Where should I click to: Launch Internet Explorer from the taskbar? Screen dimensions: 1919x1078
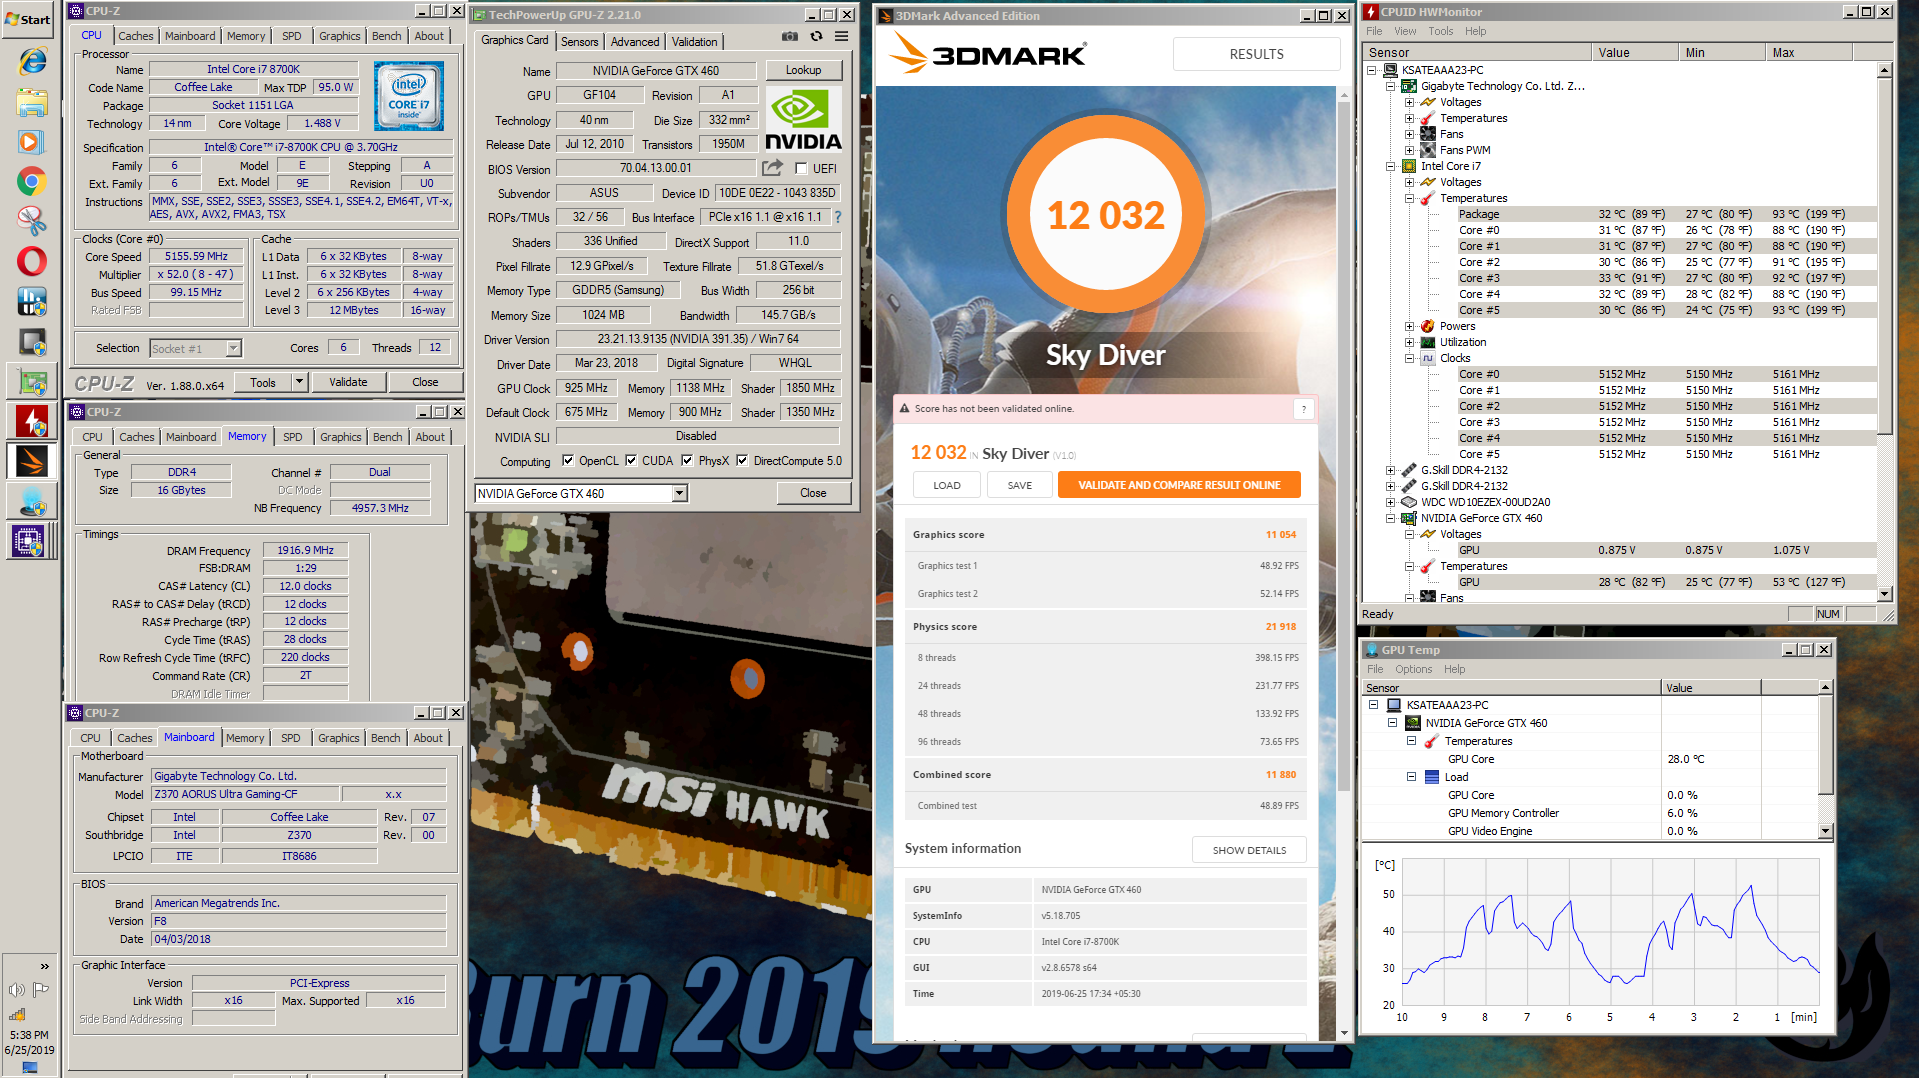click(32, 61)
